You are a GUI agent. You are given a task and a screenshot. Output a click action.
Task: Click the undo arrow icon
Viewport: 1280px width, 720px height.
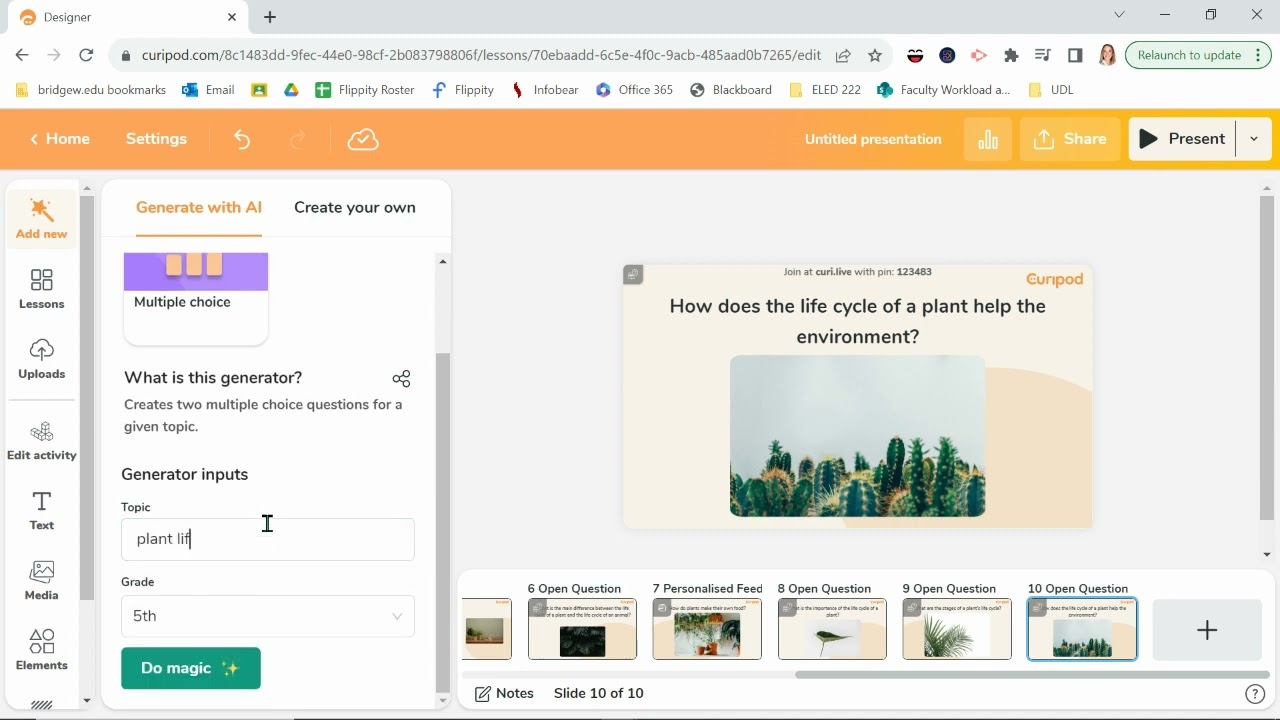(x=241, y=139)
